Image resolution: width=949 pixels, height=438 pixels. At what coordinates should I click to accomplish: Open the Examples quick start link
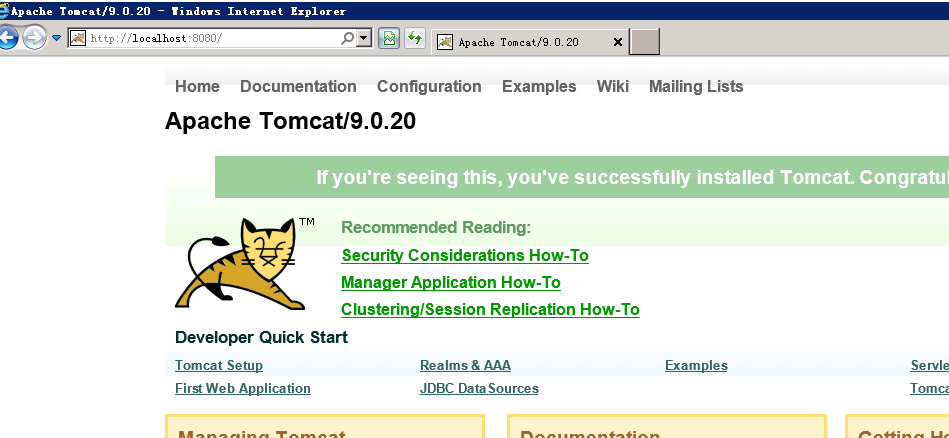point(696,365)
